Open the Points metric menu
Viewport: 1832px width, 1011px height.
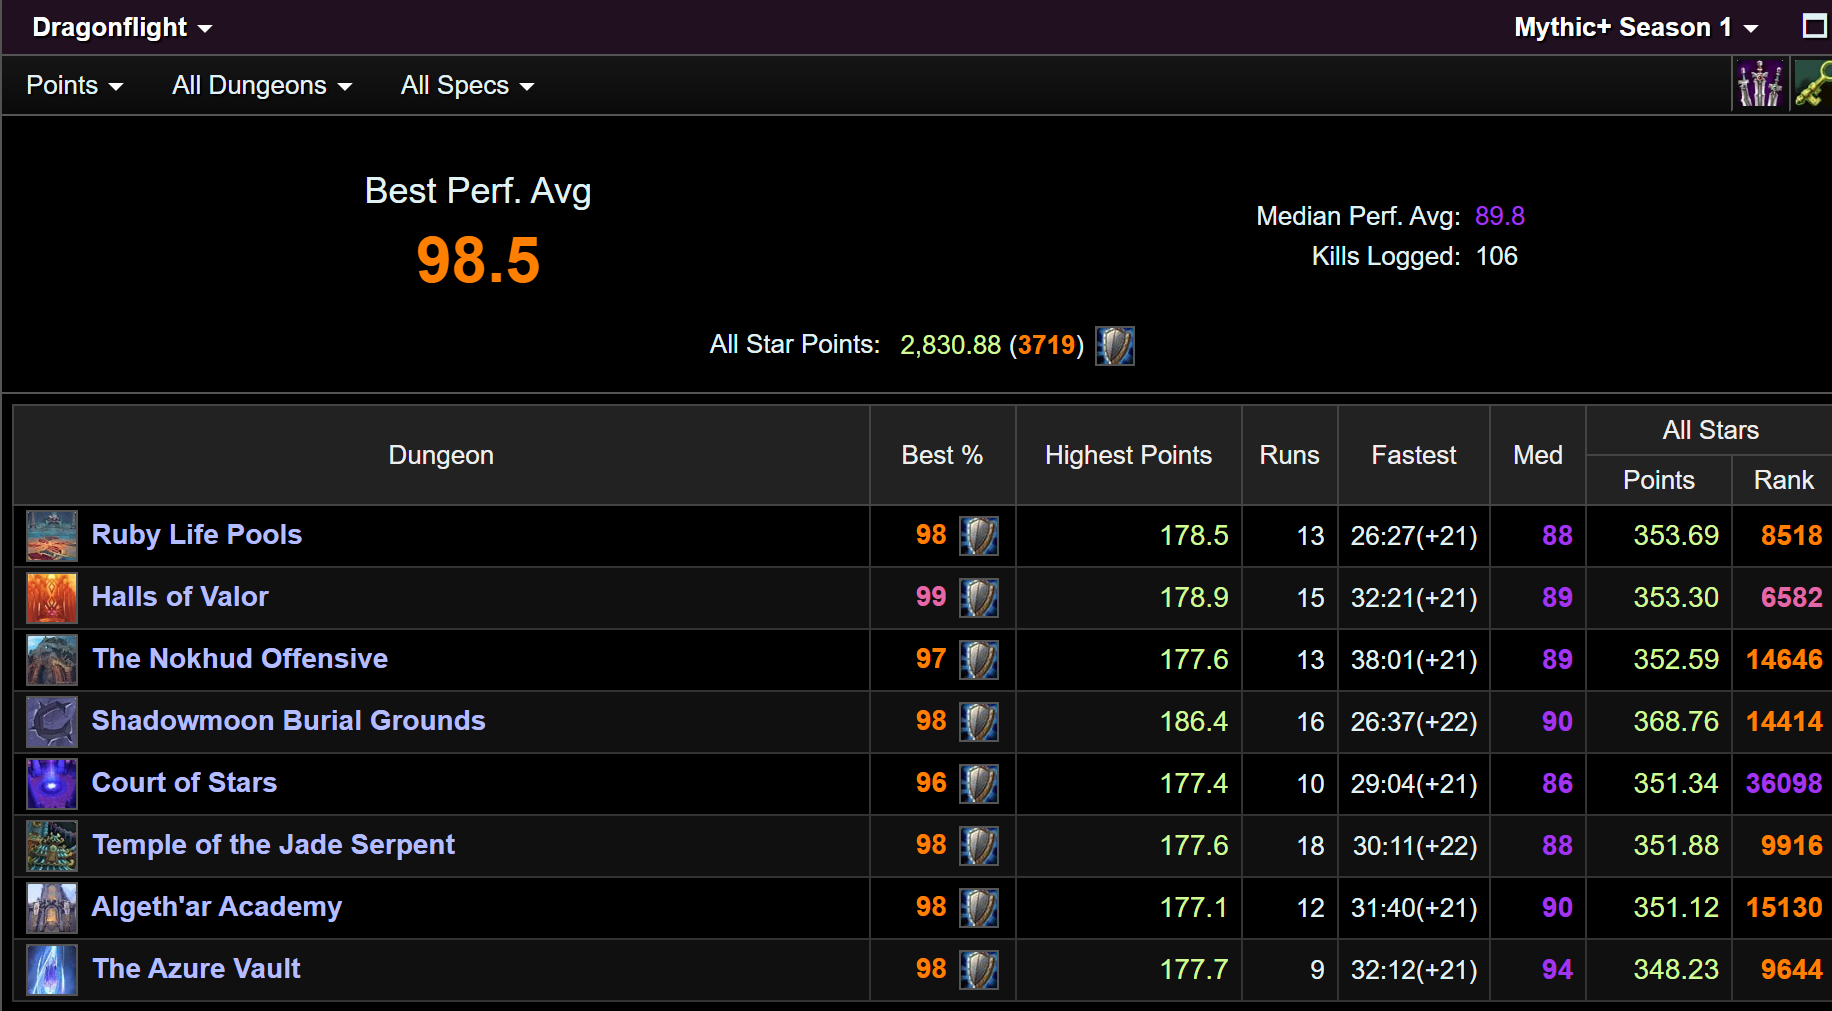[x=74, y=86]
